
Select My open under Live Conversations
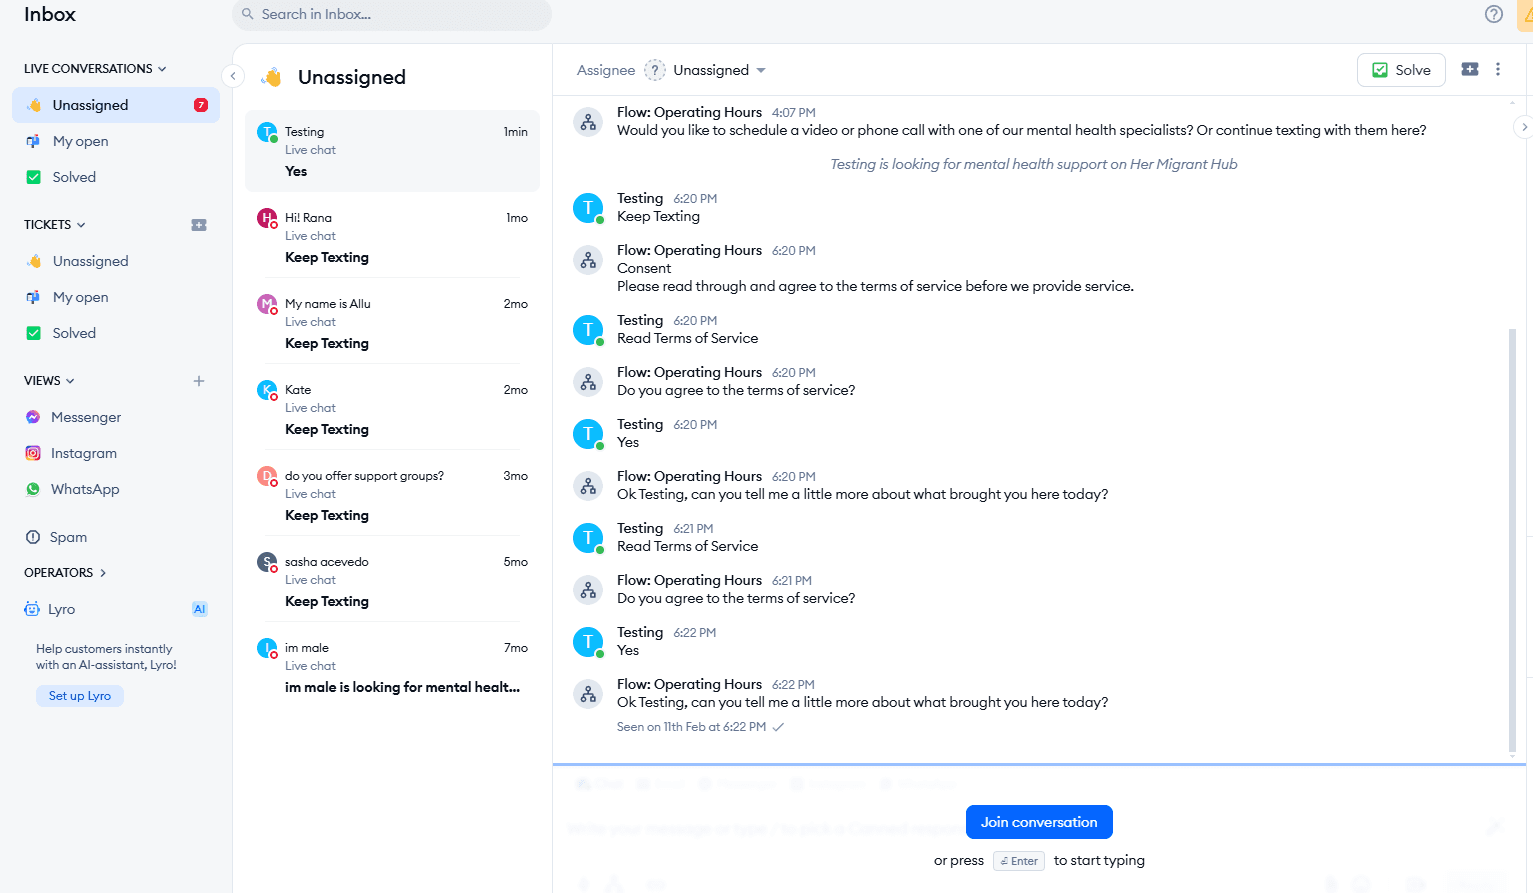(80, 141)
